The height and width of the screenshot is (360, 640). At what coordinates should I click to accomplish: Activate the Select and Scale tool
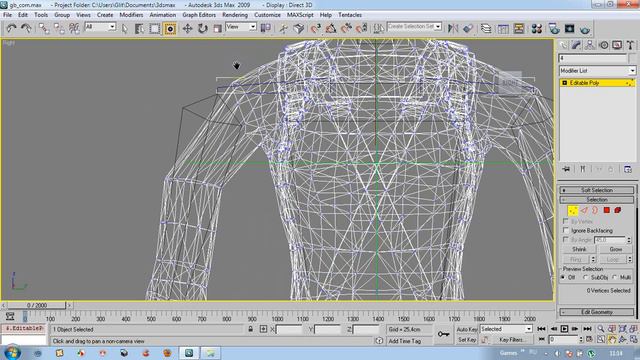click(x=218, y=28)
